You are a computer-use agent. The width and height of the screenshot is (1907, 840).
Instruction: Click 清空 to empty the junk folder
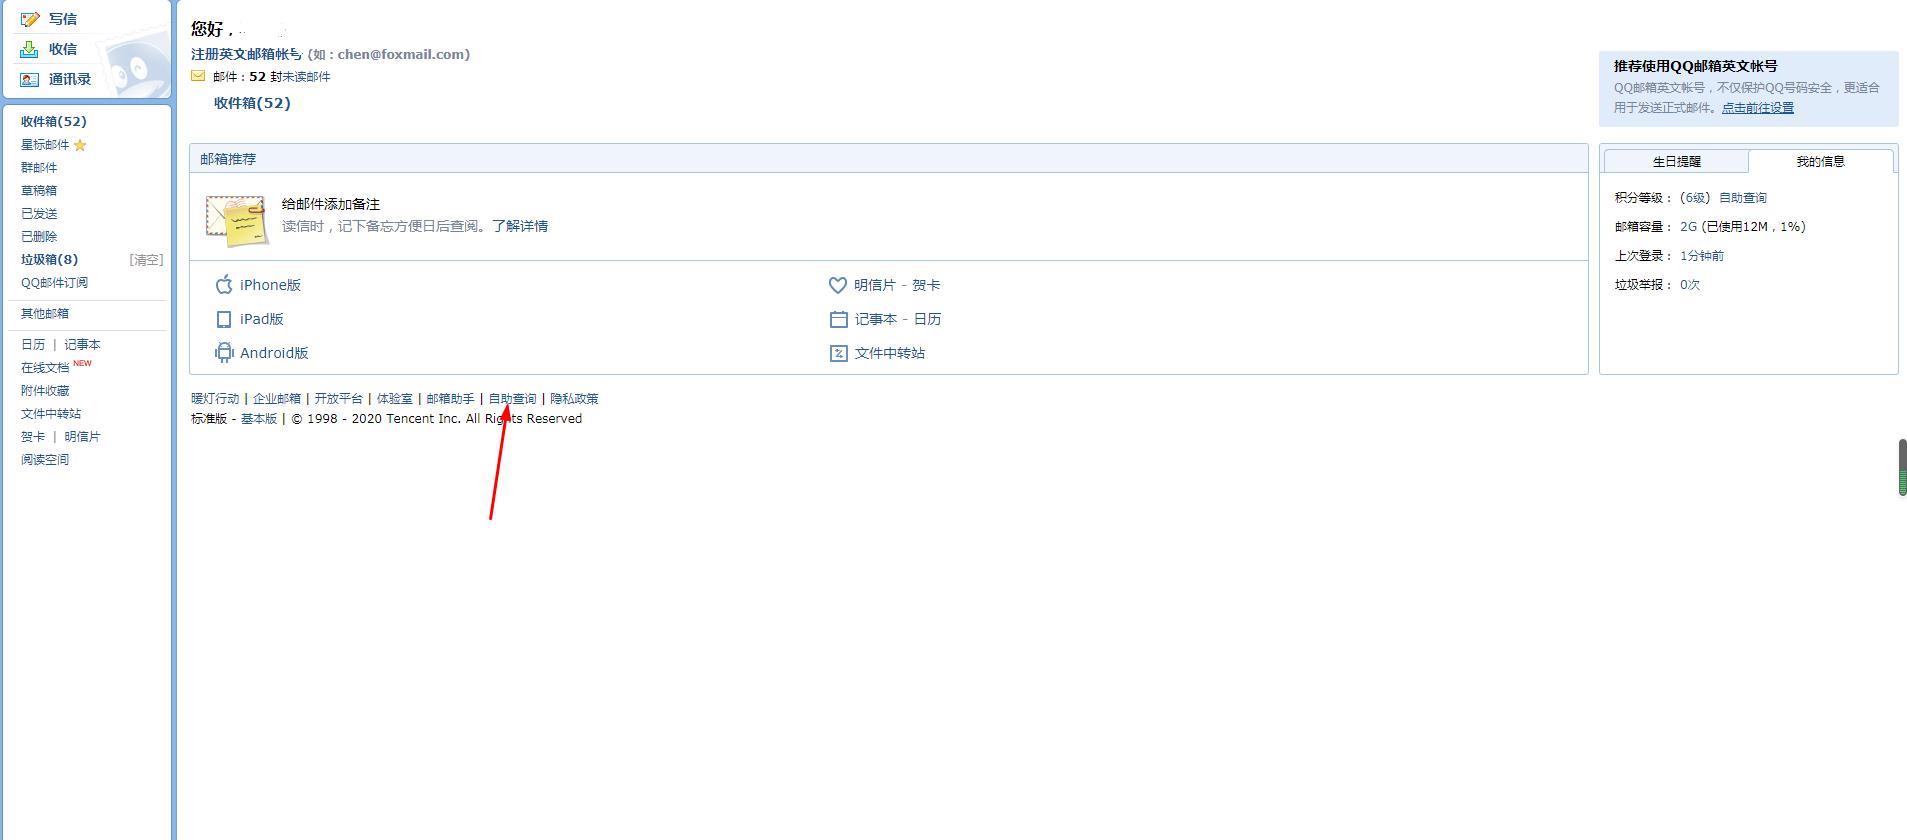click(146, 260)
